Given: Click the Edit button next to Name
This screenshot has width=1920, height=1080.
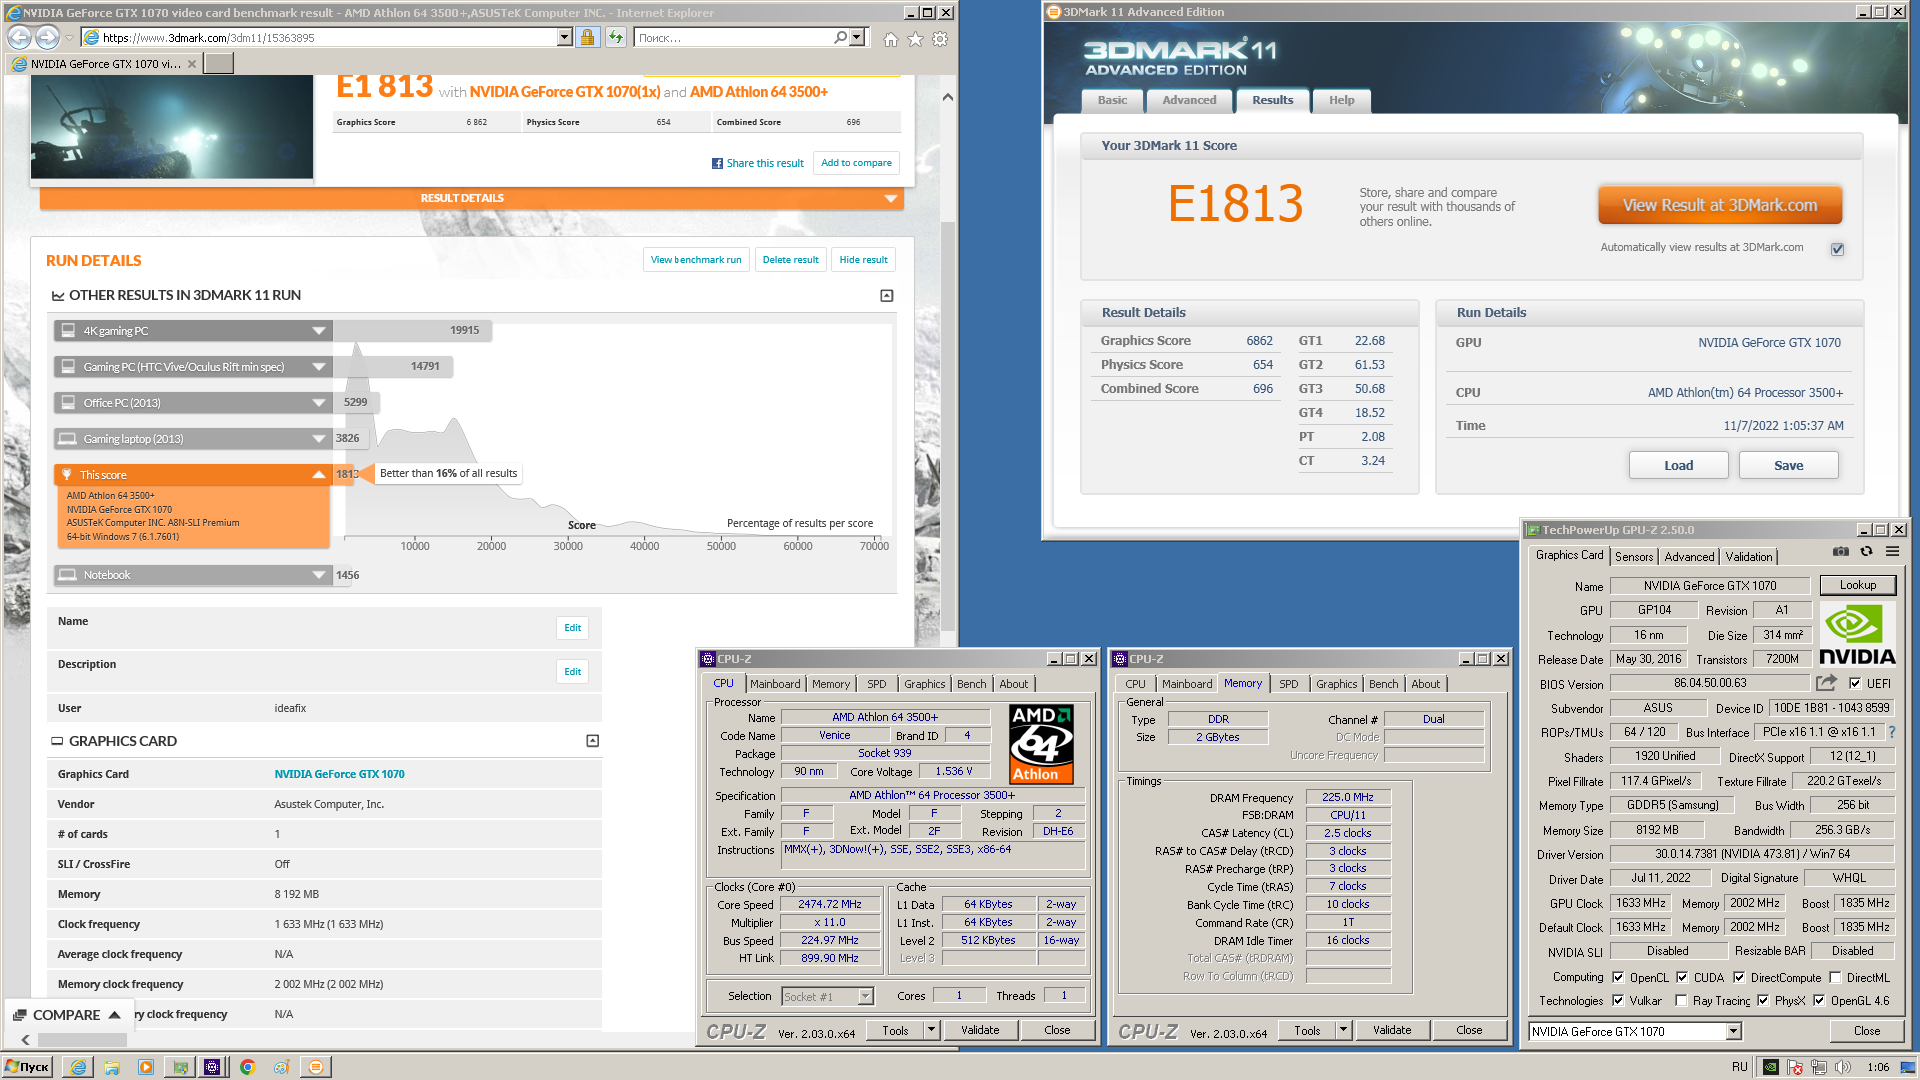Looking at the screenshot, I should 572,628.
